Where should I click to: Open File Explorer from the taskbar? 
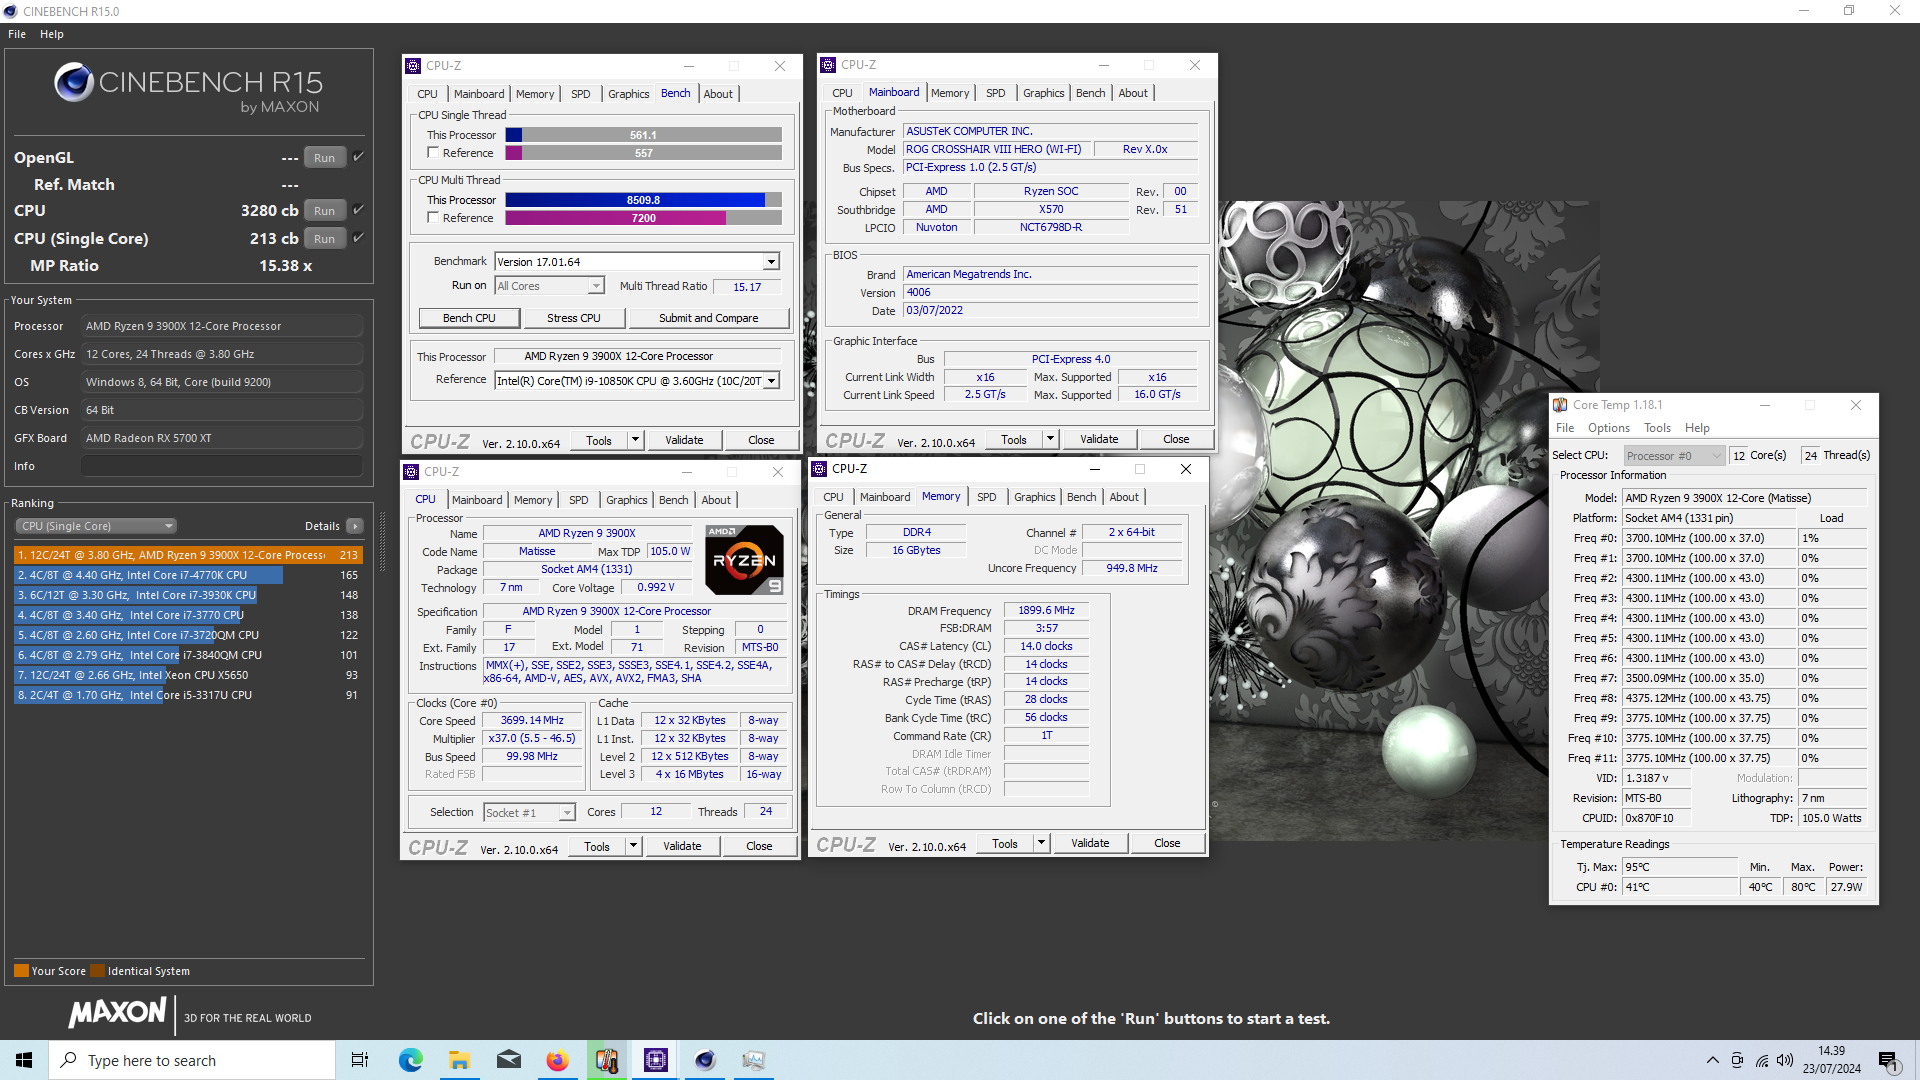(x=459, y=1060)
